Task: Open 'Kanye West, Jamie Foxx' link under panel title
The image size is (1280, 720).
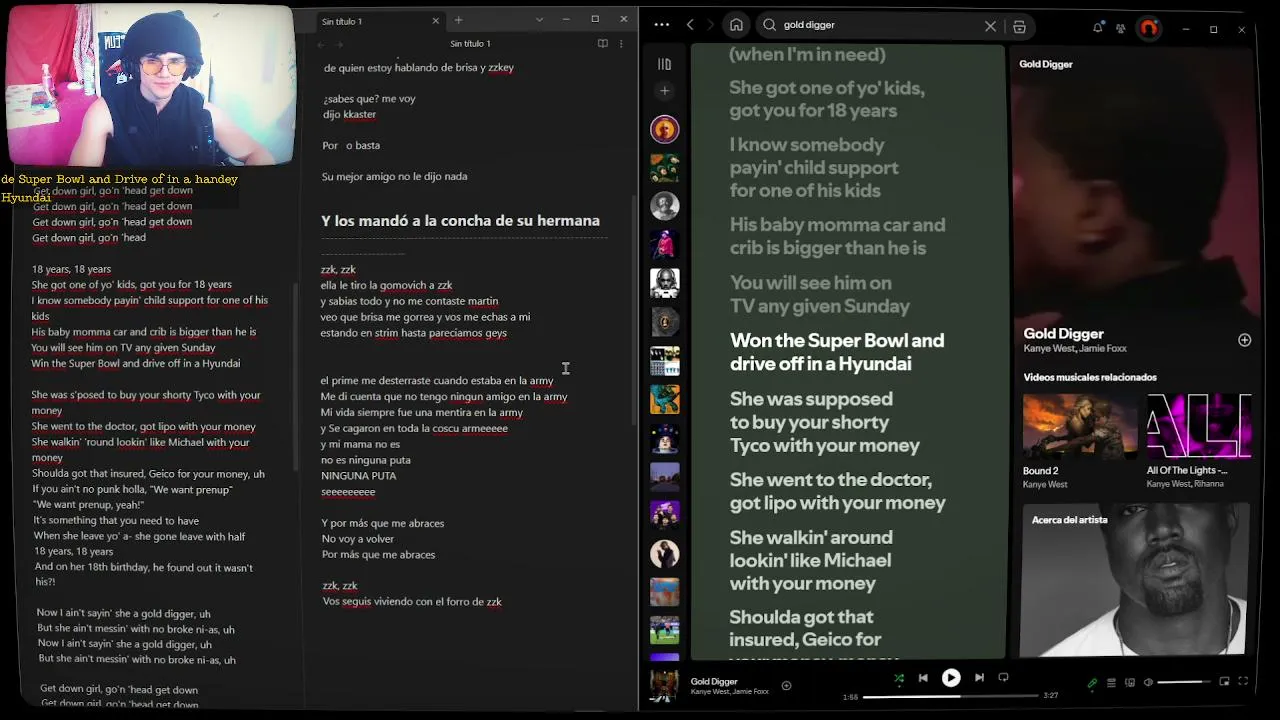Action: tap(1075, 349)
